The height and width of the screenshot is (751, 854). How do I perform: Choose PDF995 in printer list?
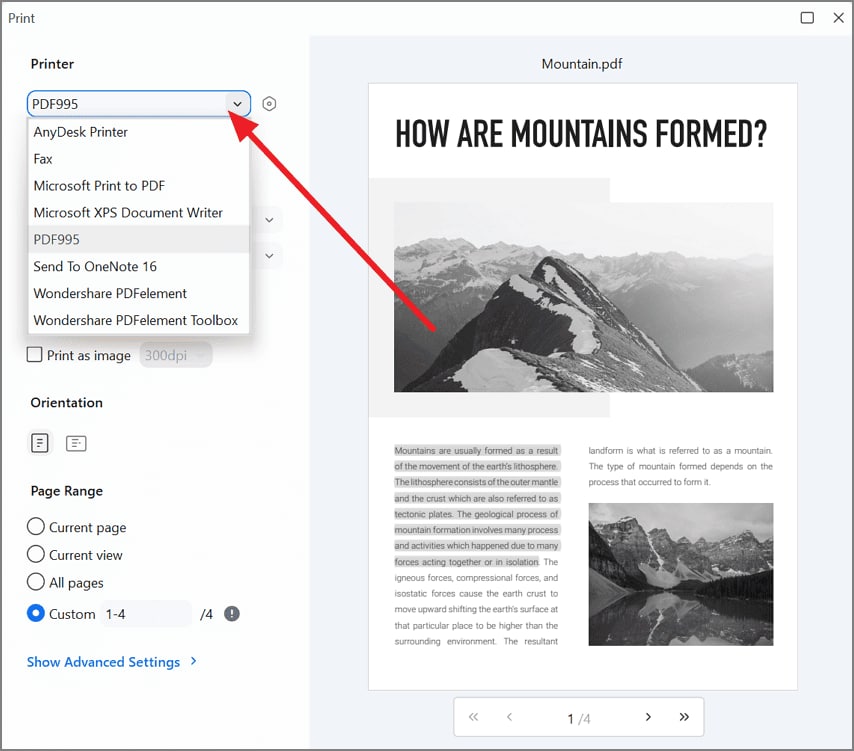138,240
